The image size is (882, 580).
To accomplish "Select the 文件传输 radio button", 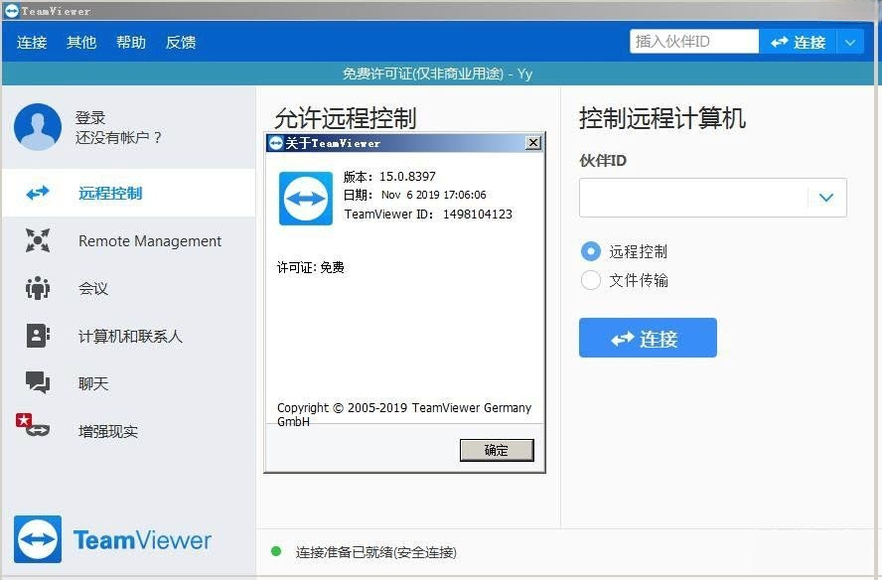I will [591, 280].
